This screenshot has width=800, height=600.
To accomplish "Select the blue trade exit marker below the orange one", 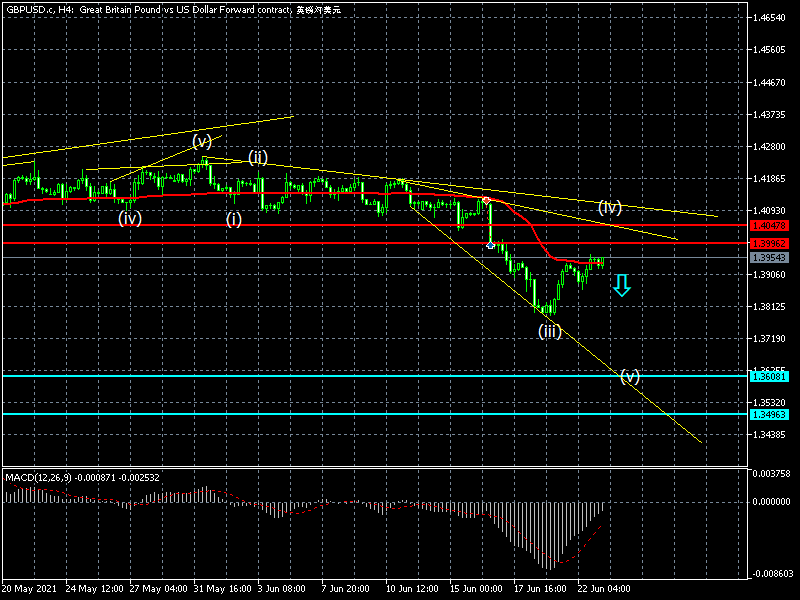I will 490,245.
